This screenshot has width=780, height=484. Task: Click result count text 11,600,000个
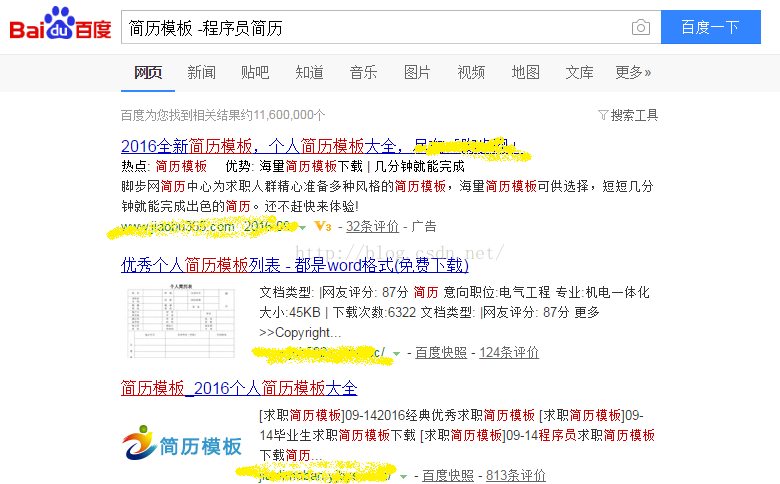[x=289, y=115]
